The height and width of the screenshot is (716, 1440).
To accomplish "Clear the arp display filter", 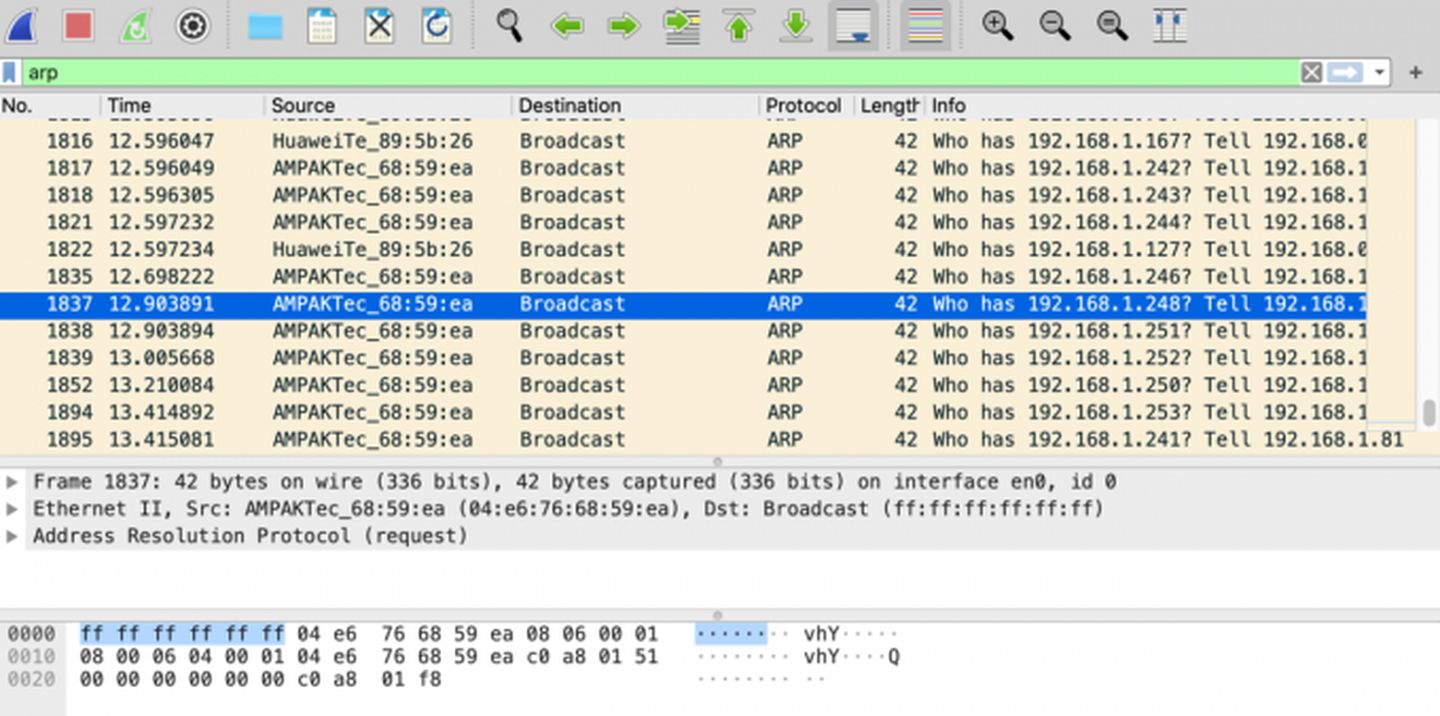I will (x=1311, y=73).
